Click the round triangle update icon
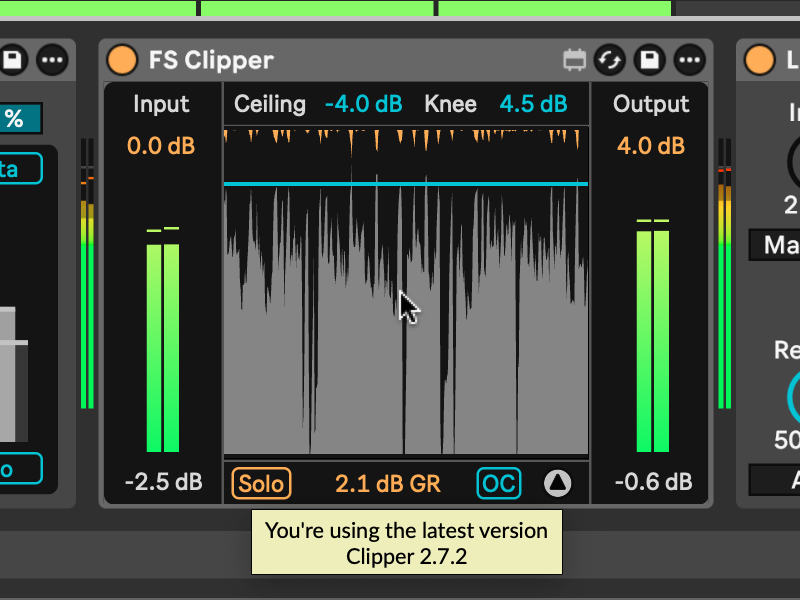The image size is (800, 600). [558, 483]
